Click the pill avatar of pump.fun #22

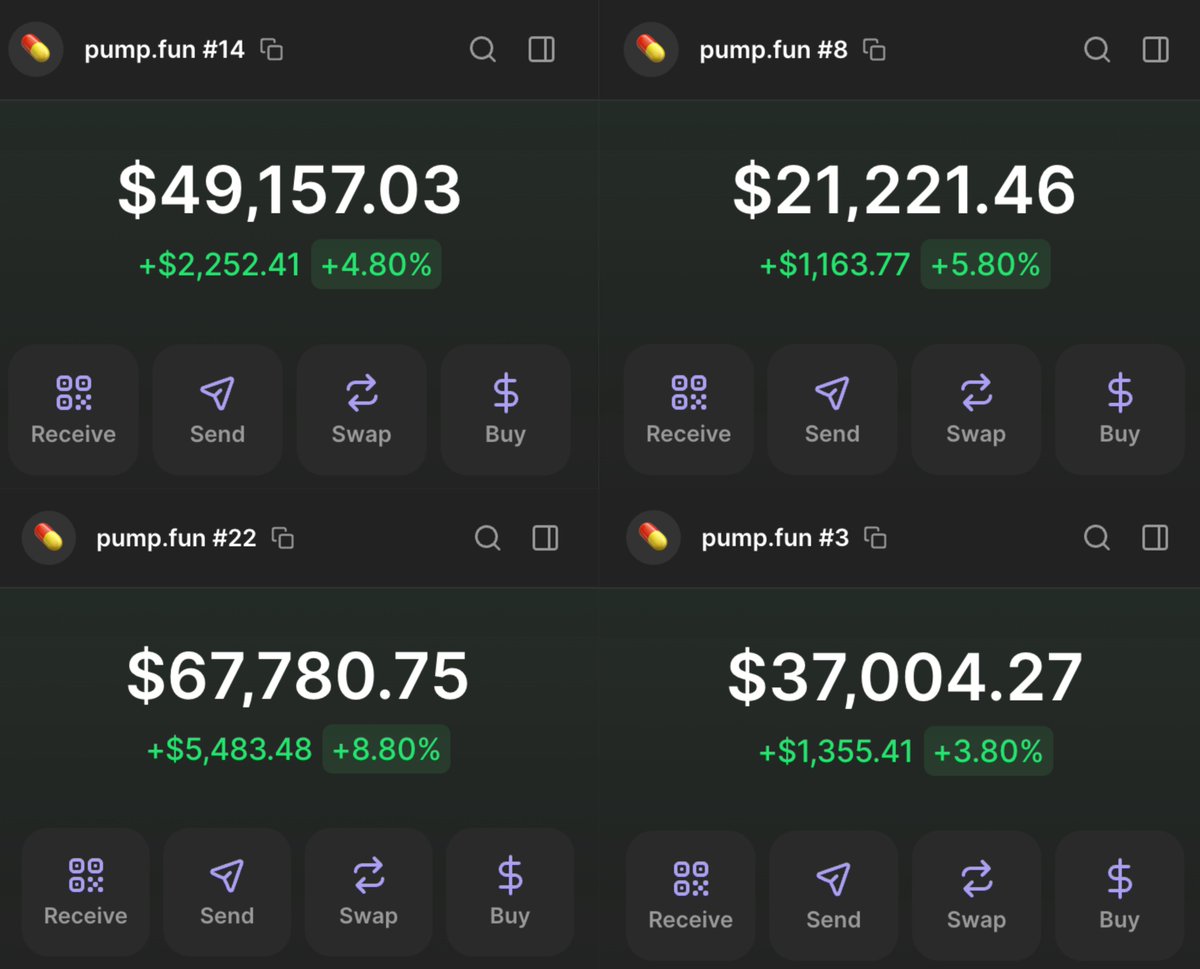pyautogui.click(x=48, y=537)
